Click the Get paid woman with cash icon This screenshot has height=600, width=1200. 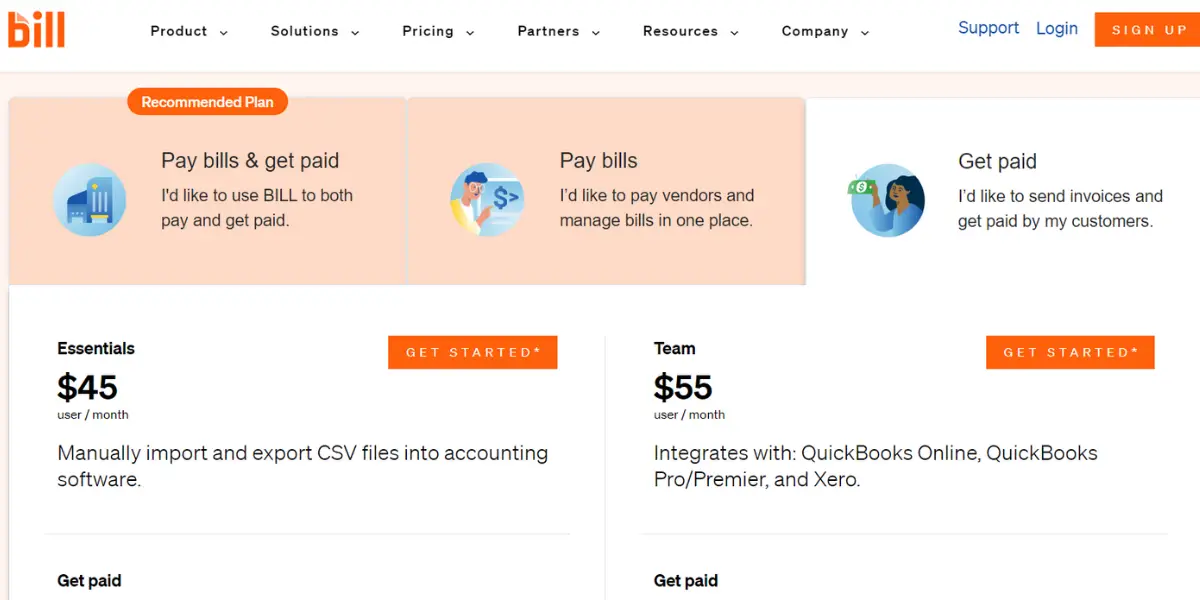(887, 200)
